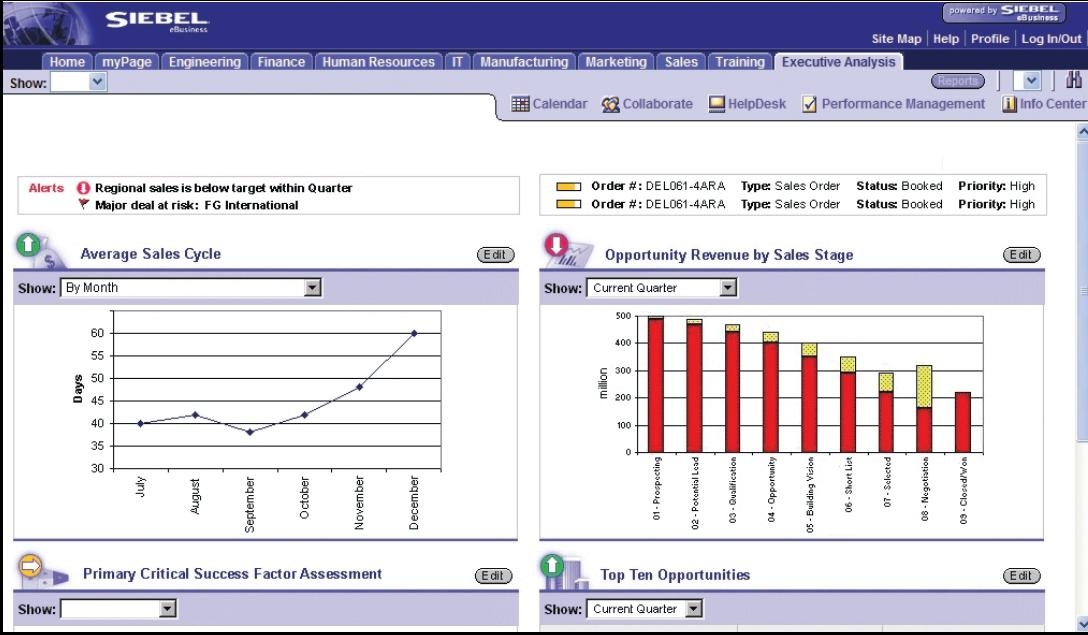
Task: Open Performance Management checkmark icon
Action: coord(809,104)
